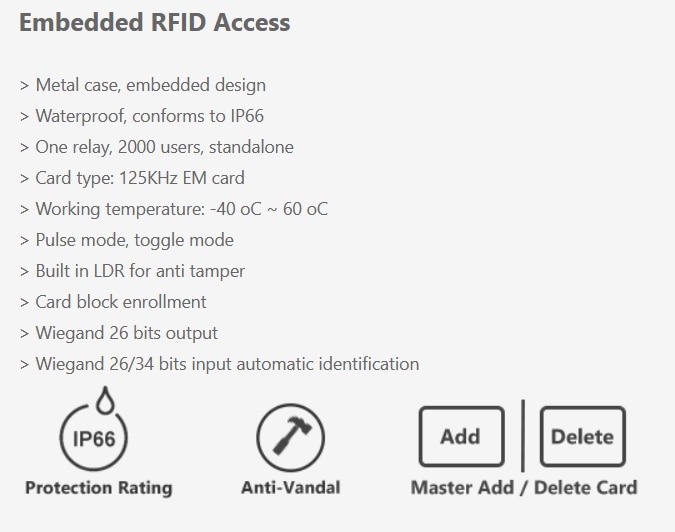The width and height of the screenshot is (675, 532).
Task: Click the IP66 water drop icon
Action: click(94, 429)
